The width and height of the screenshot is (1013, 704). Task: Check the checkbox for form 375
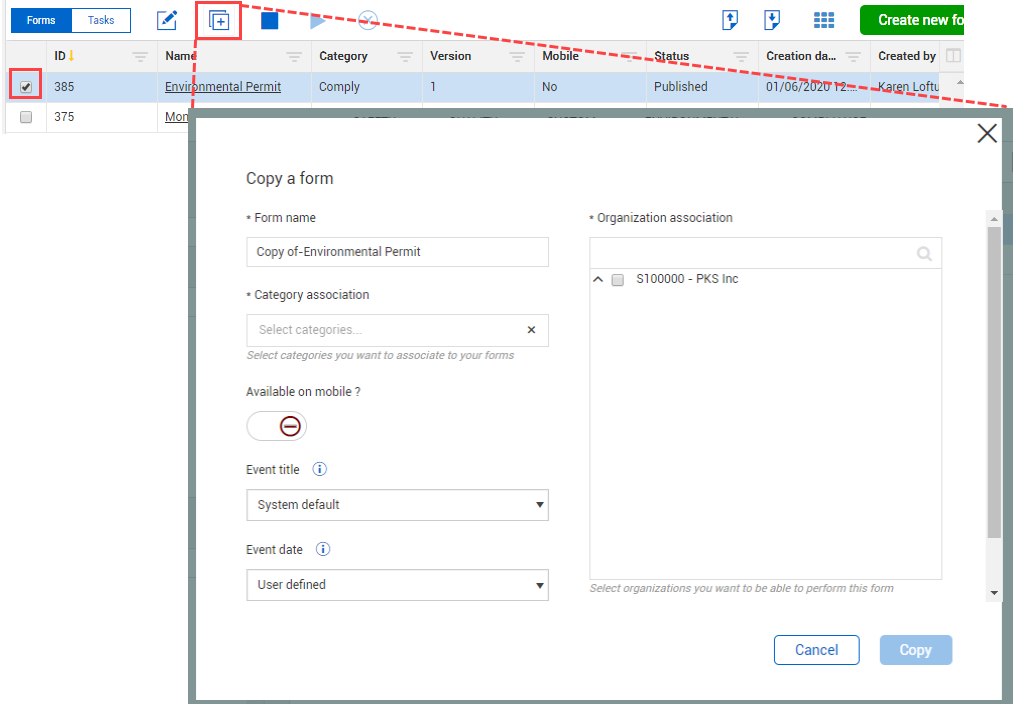[26, 117]
